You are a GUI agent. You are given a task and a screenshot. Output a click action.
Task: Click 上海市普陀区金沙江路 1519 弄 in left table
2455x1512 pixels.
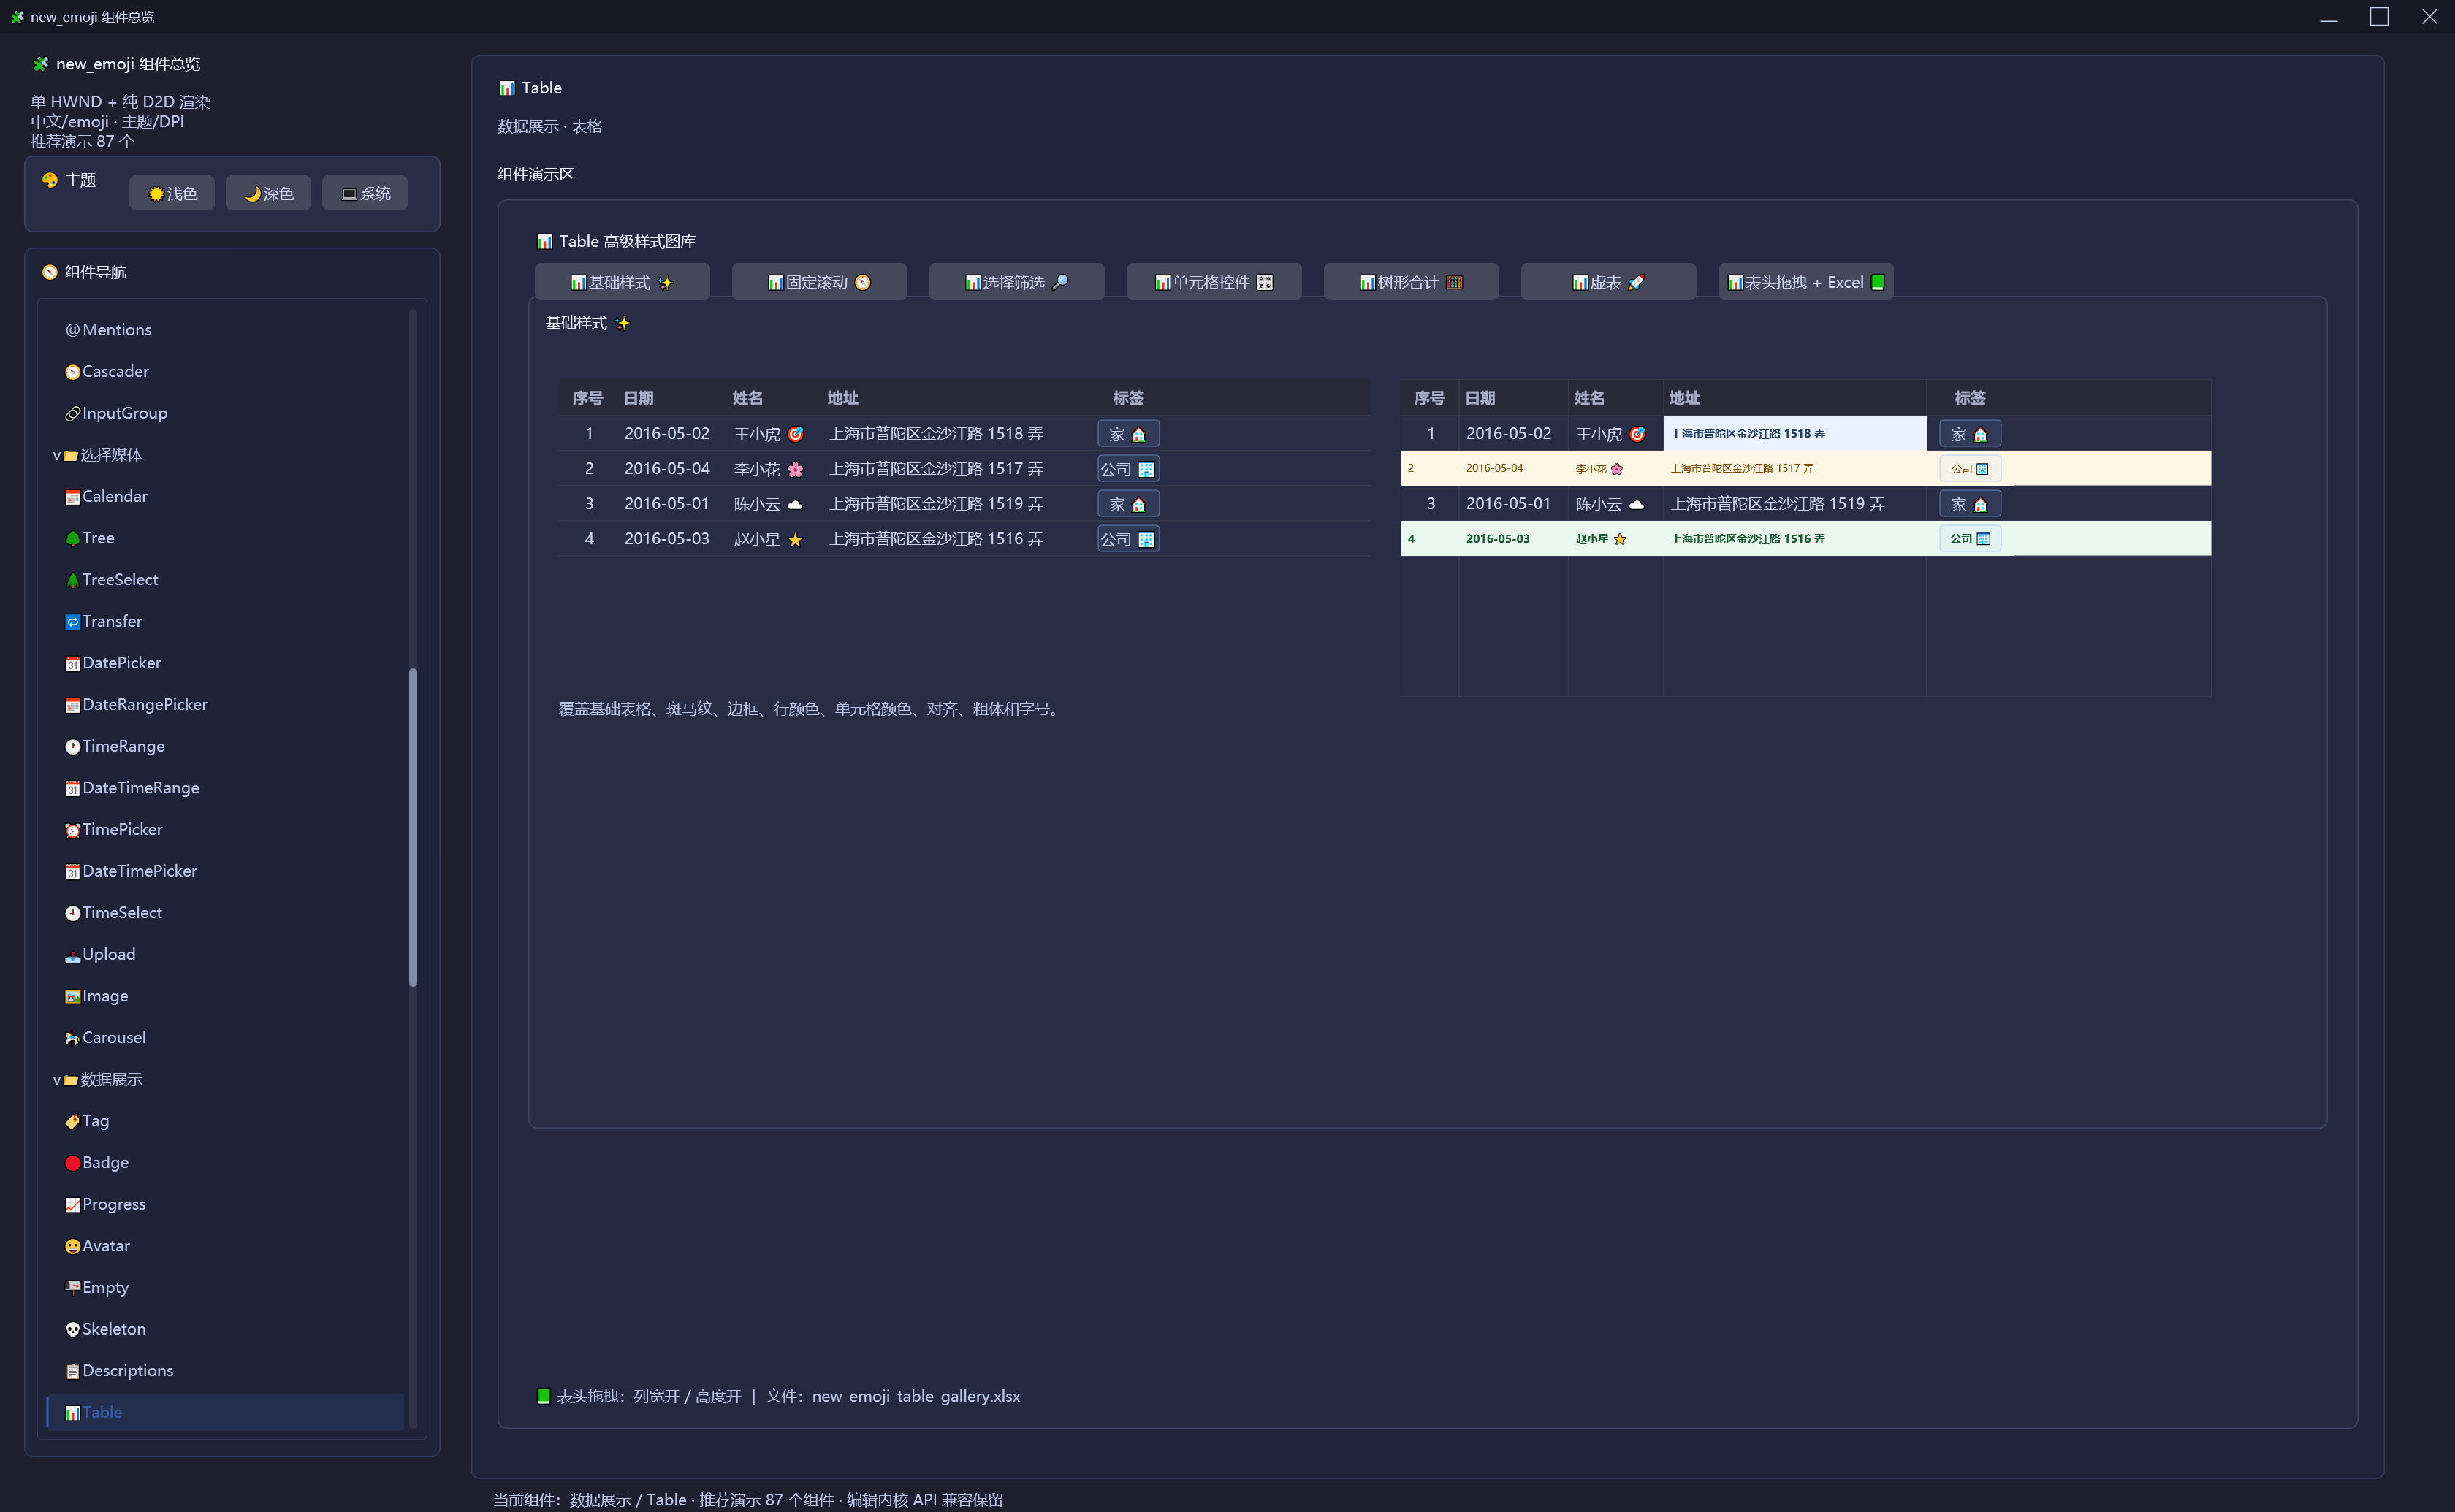point(935,504)
